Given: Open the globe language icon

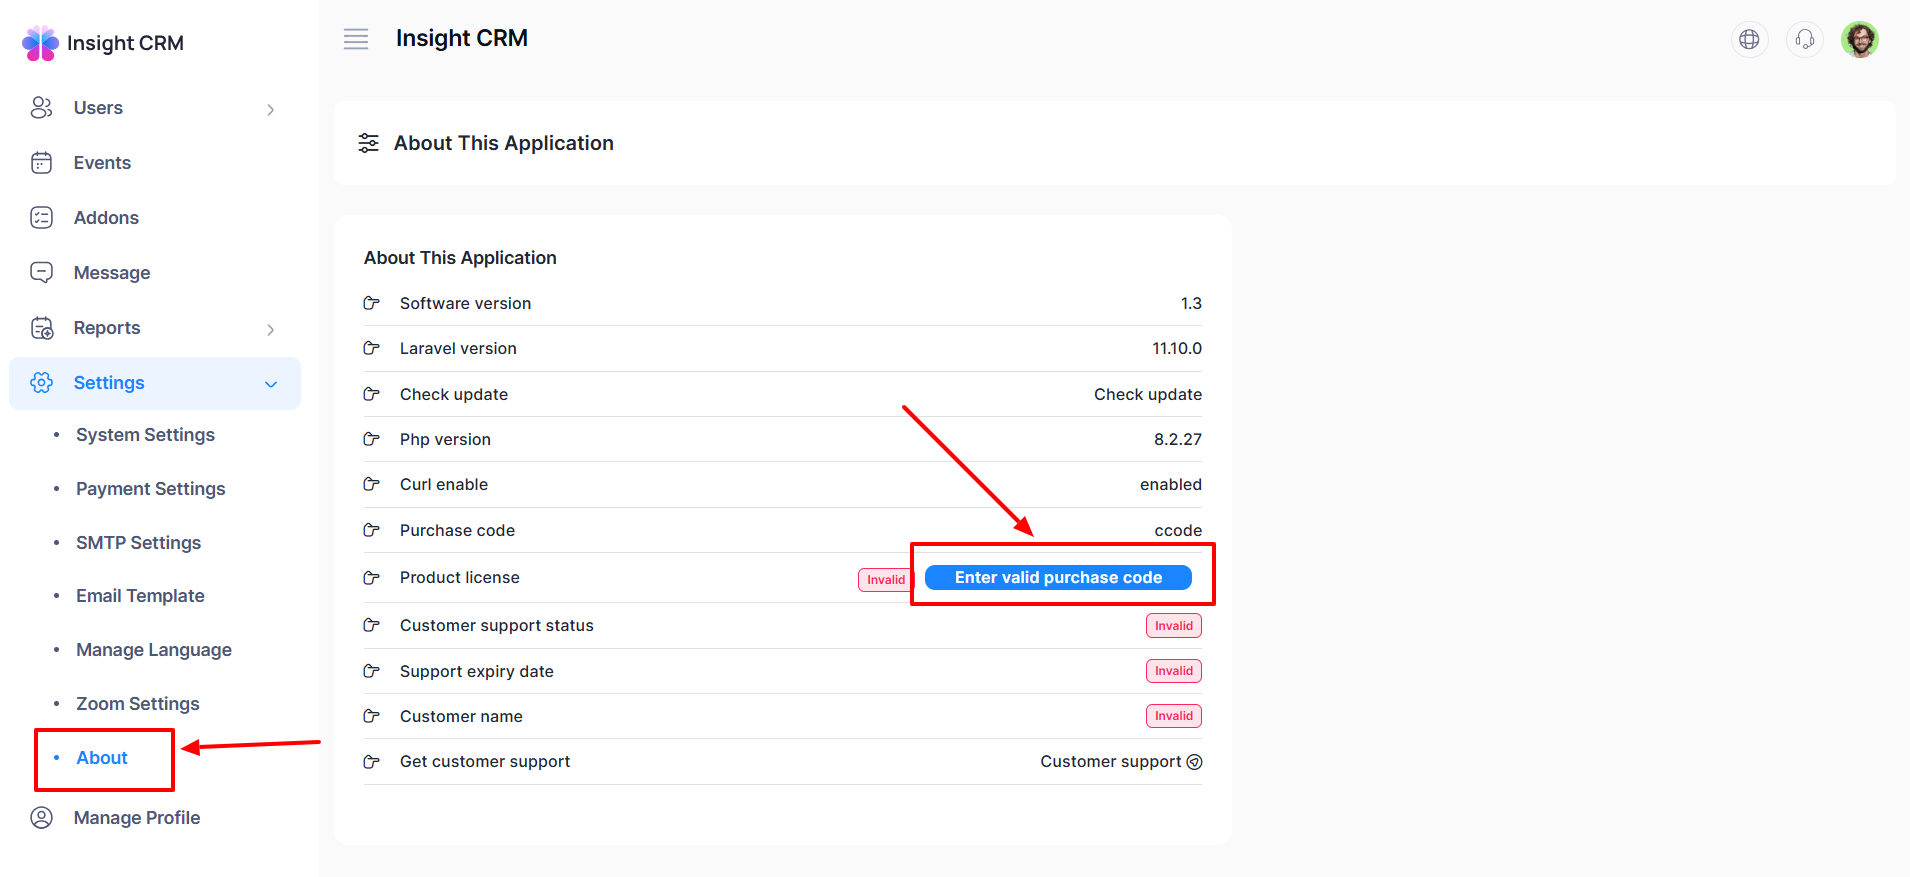Looking at the screenshot, I should pyautogui.click(x=1749, y=39).
